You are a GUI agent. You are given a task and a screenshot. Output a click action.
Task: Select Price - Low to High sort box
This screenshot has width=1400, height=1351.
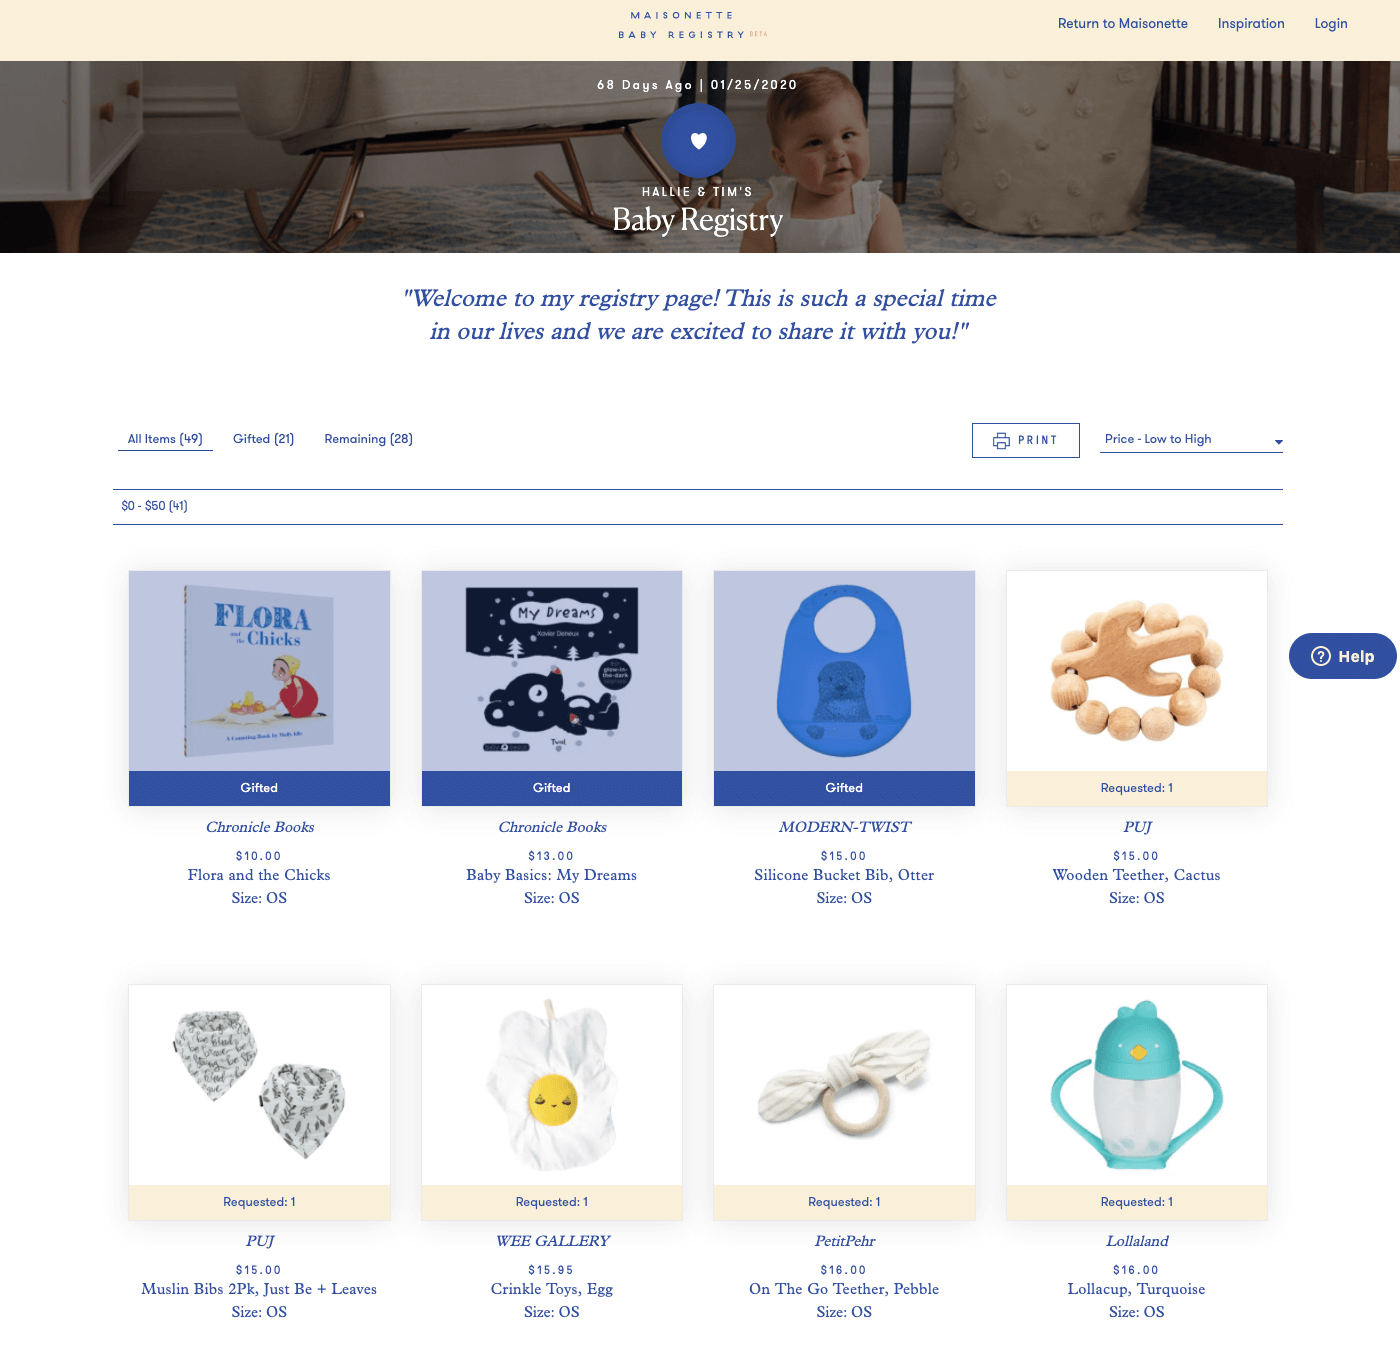[x=1191, y=439]
